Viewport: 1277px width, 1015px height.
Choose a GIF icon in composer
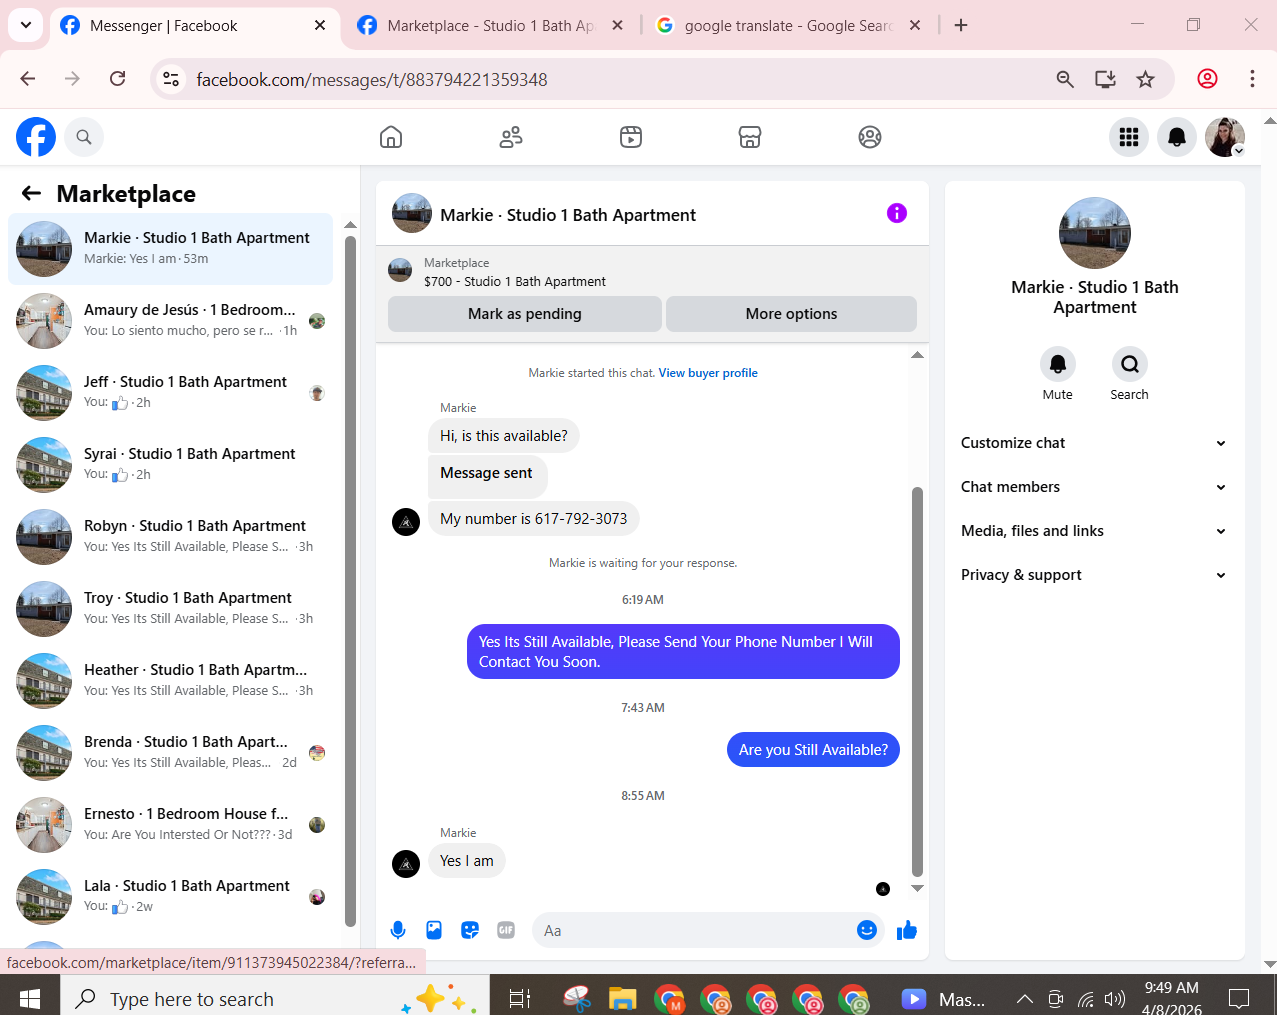506,930
